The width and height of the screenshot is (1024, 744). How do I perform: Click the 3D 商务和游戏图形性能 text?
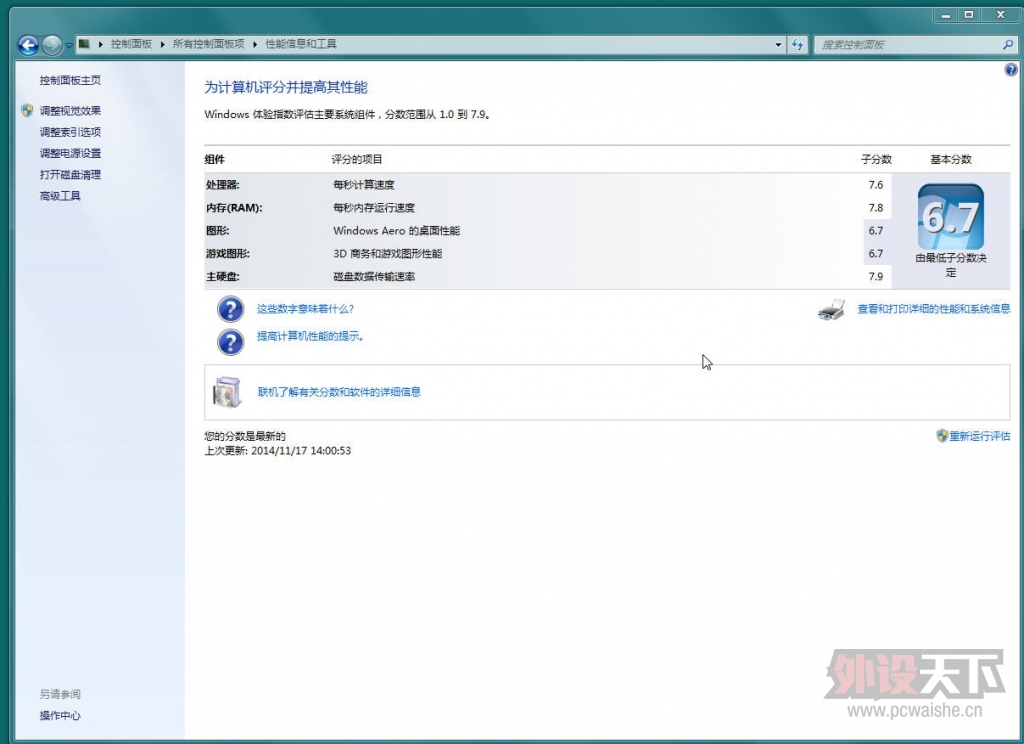[x=388, y=253]
